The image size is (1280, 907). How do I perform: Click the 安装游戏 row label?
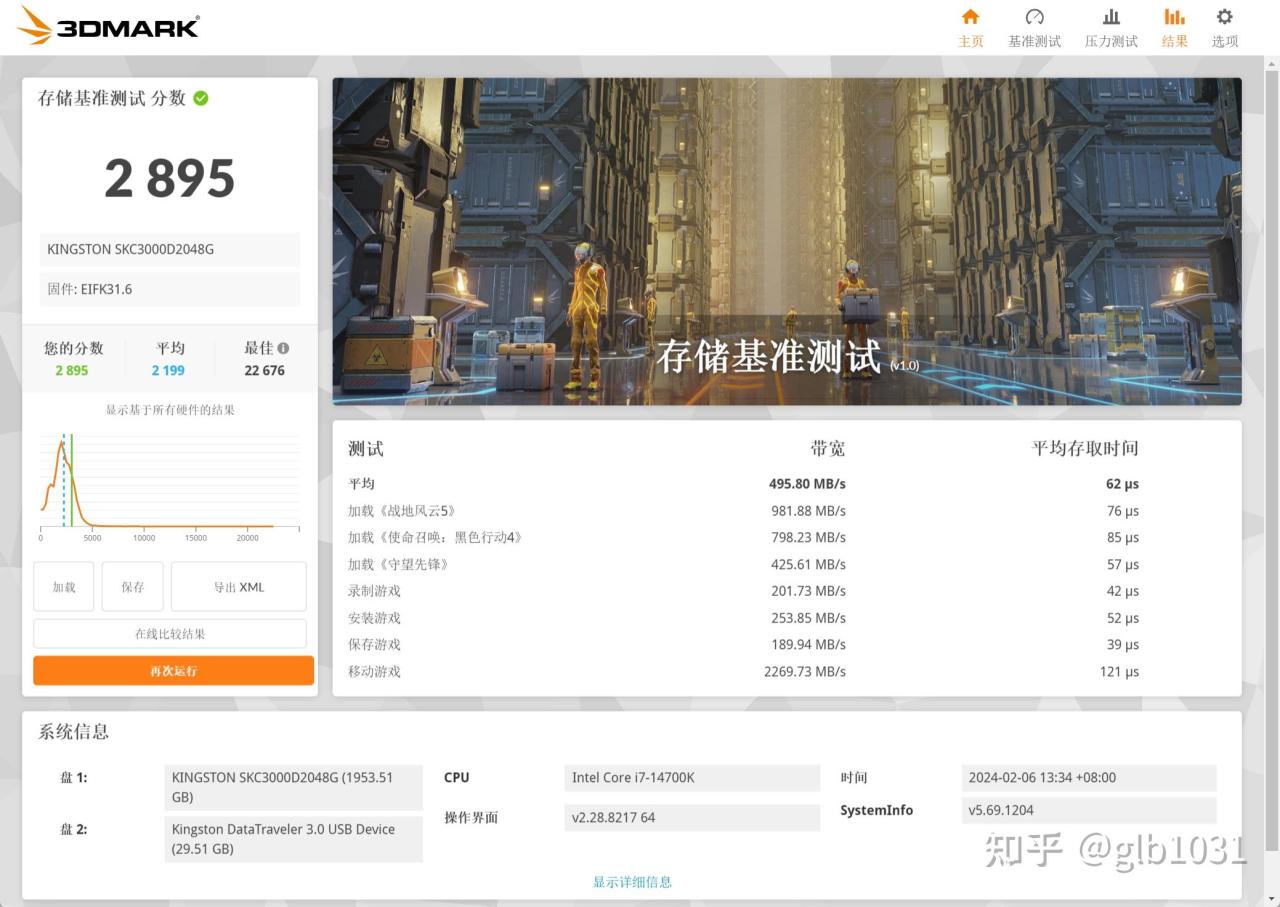374,618
